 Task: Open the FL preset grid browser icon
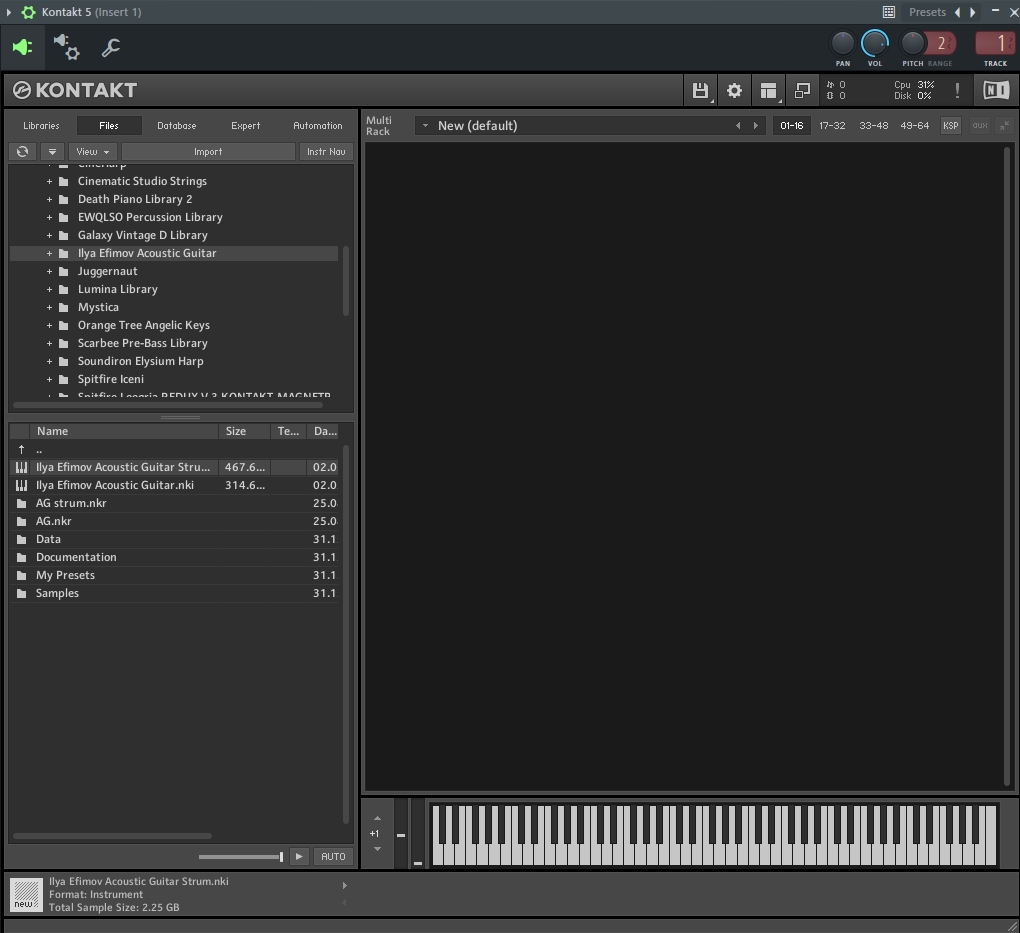[889, 12]
